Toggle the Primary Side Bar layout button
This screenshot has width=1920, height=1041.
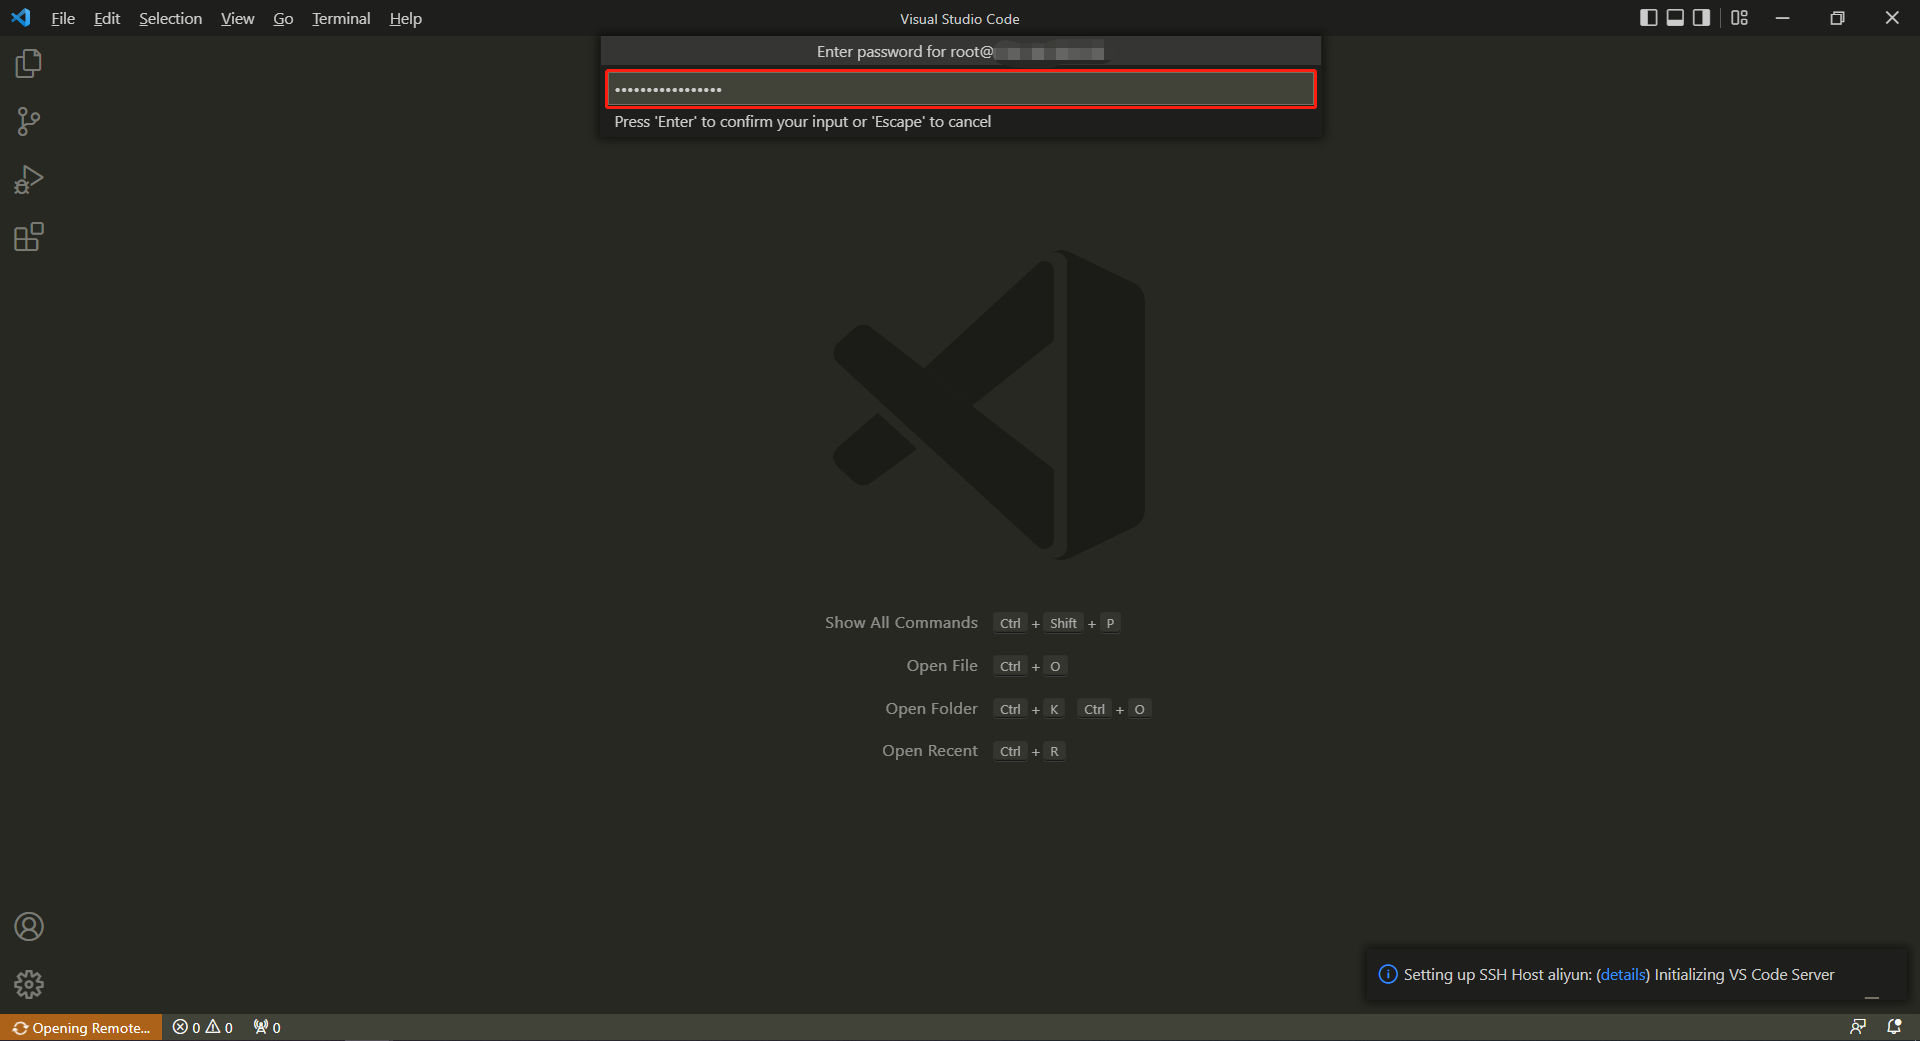pos(1649,18)
